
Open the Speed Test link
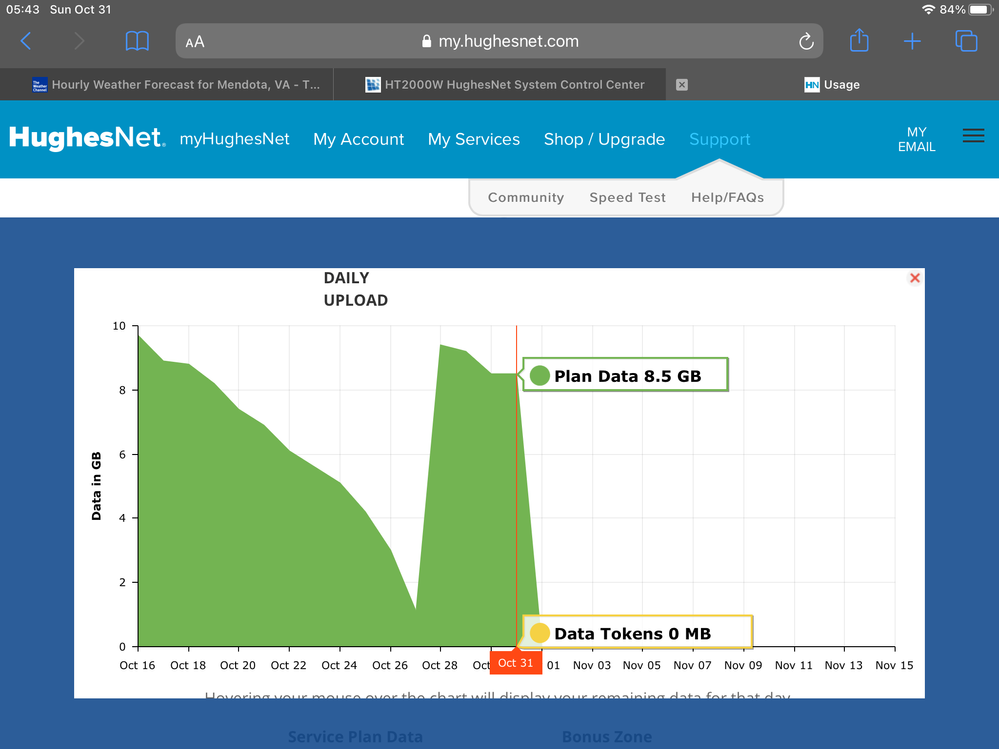click(x=627, y=197)
